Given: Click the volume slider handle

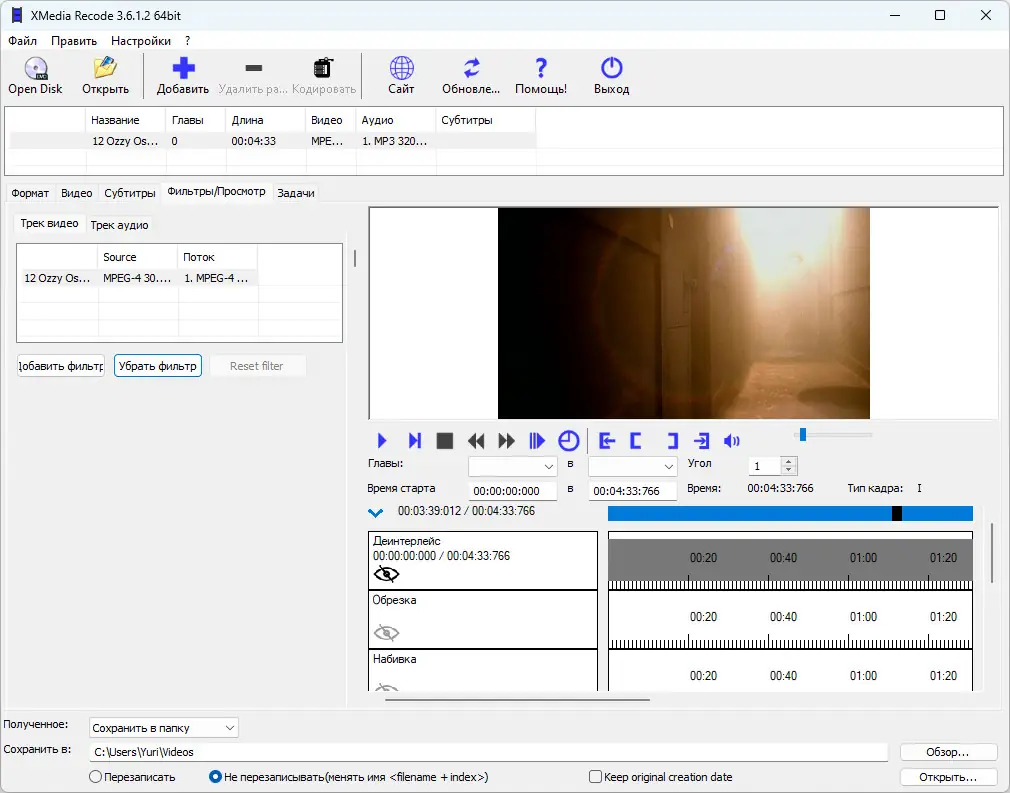Looking at the screenshot, I should coord(802,434).
